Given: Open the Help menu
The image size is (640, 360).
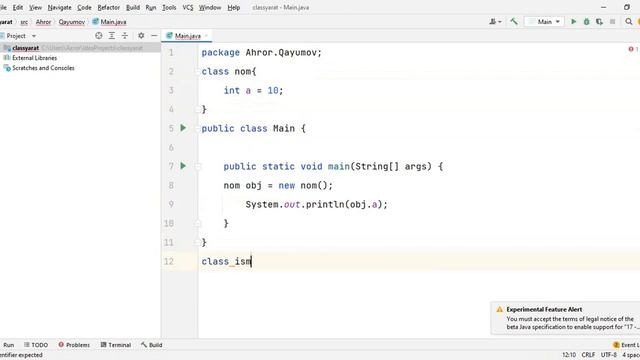Looking at the screenshot, I should (x=233, y=7).
